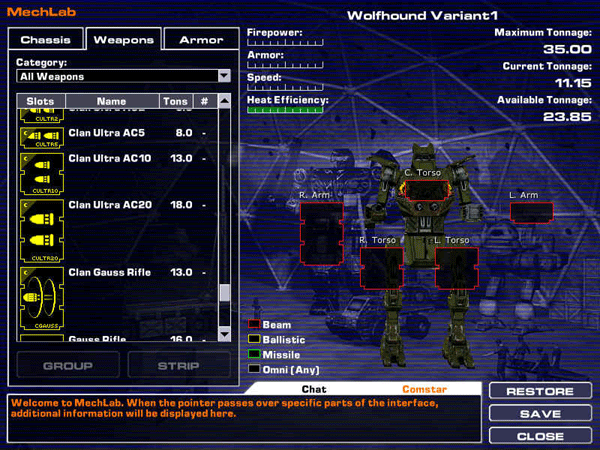Switch to the Weapons tab
Image resolution: width=600 pixels, height=450 pixels.
(123, 39)
